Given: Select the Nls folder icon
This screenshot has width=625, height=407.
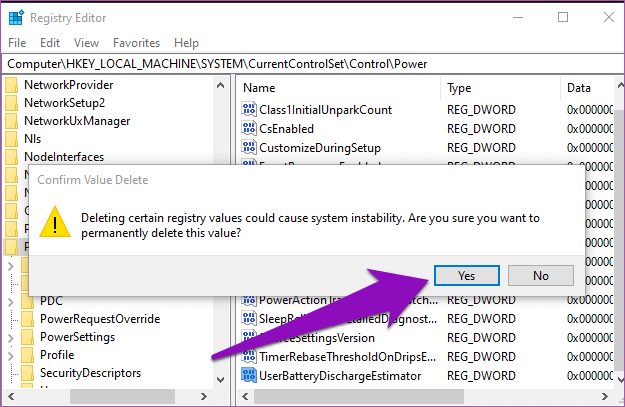Looking at the screenshot, I should pos(12,139).
